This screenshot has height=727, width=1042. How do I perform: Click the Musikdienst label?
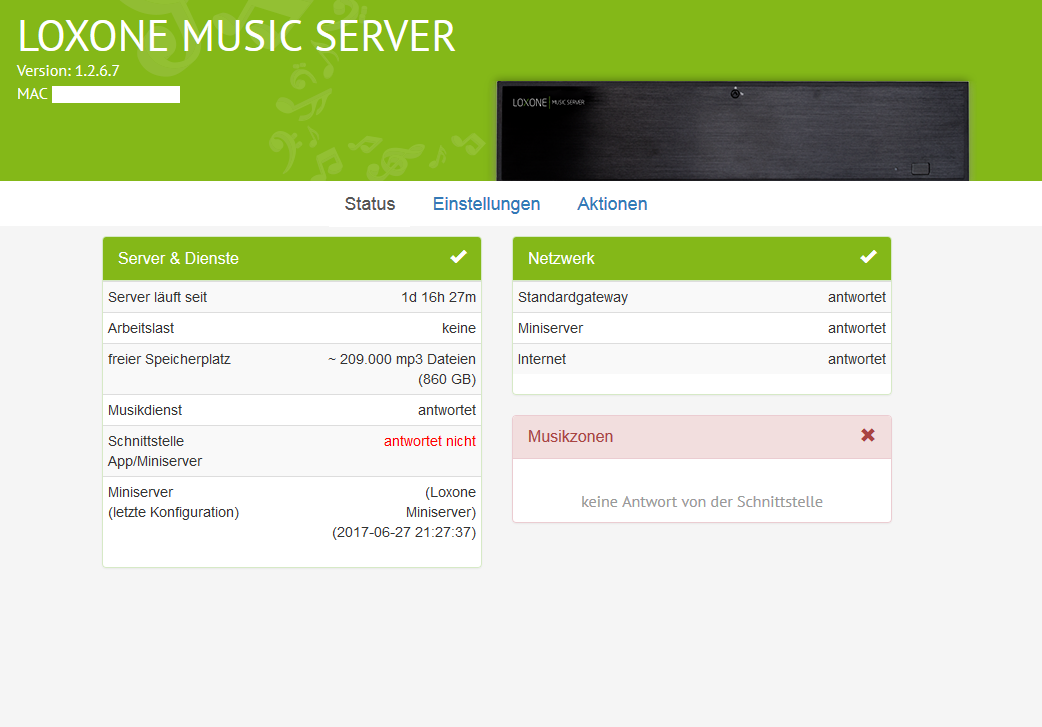(145, 411)
